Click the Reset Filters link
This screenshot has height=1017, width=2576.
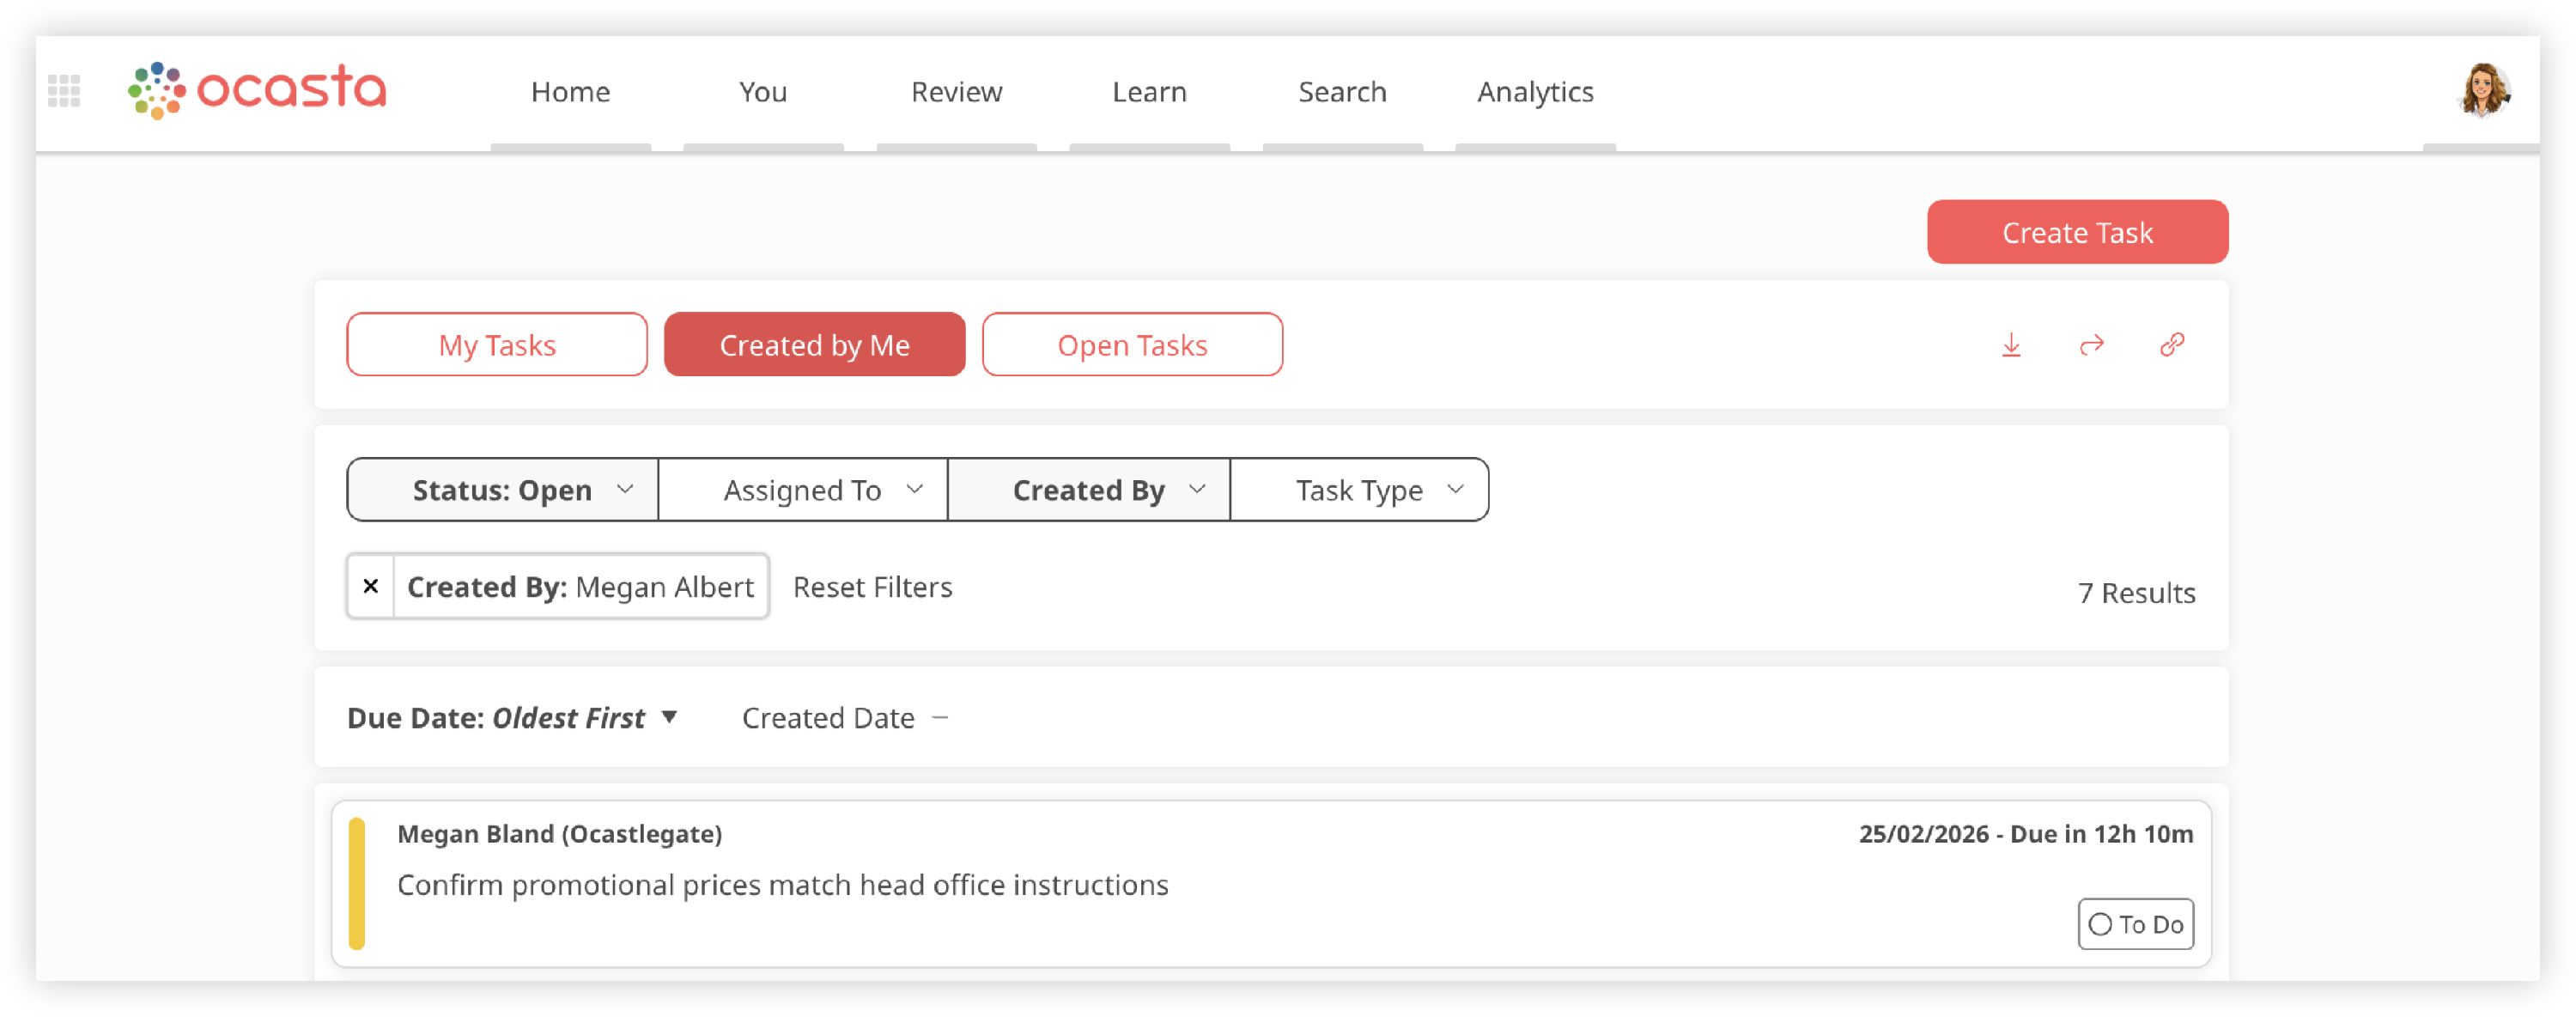872,587
